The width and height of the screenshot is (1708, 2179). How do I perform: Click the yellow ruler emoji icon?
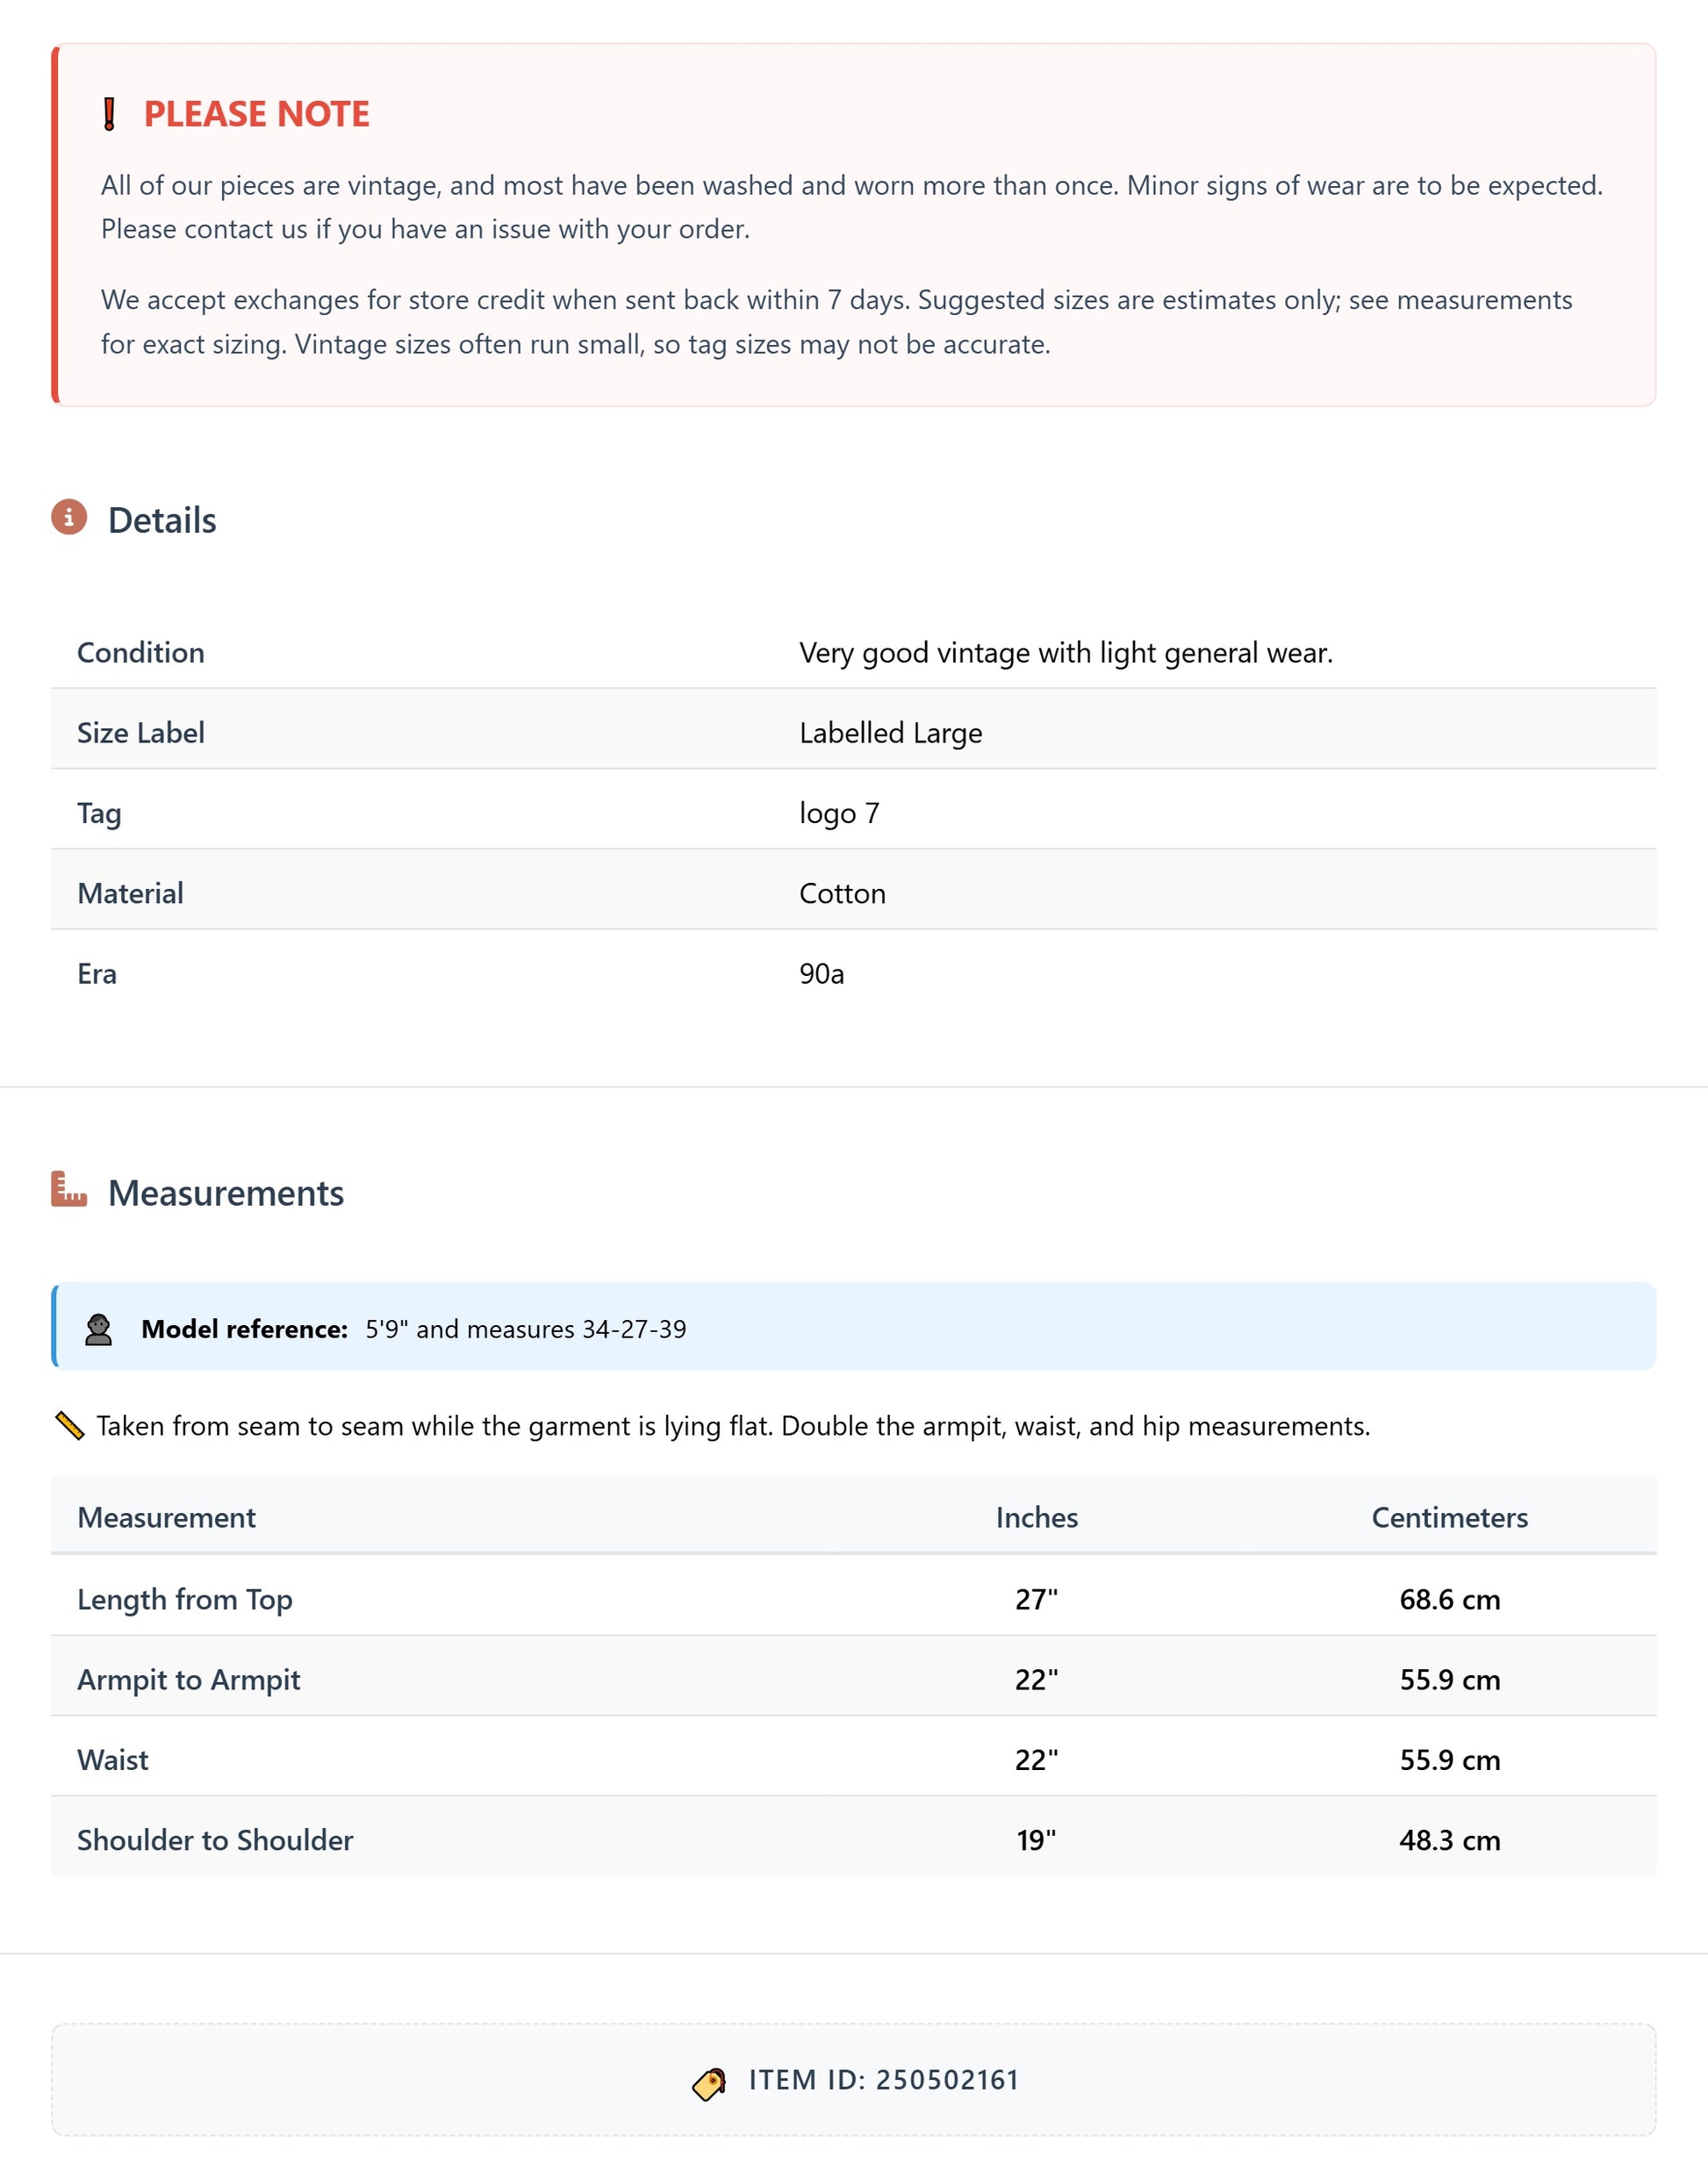pyautogui.click(x=70, y=1425)
